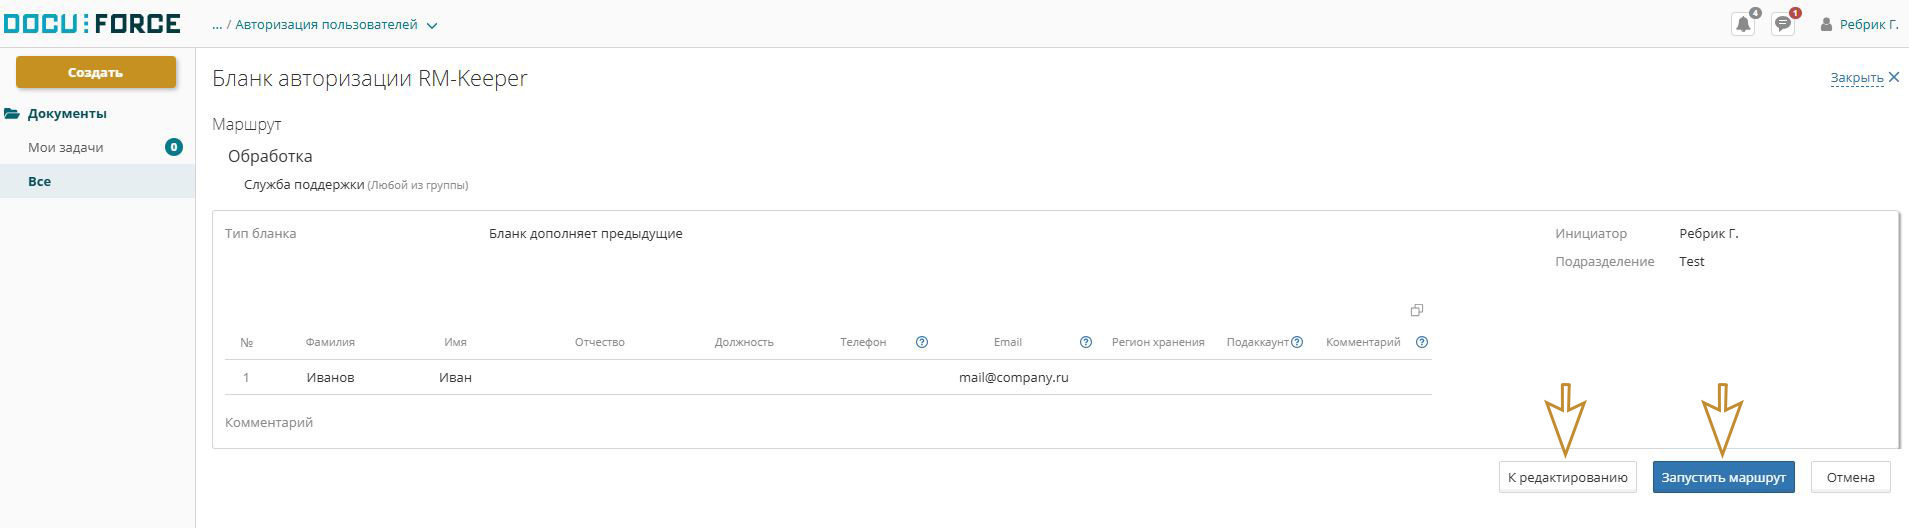This screenshot has height=528, width=1909.
Task: Click the Подразделение label
Action: 1605,261
